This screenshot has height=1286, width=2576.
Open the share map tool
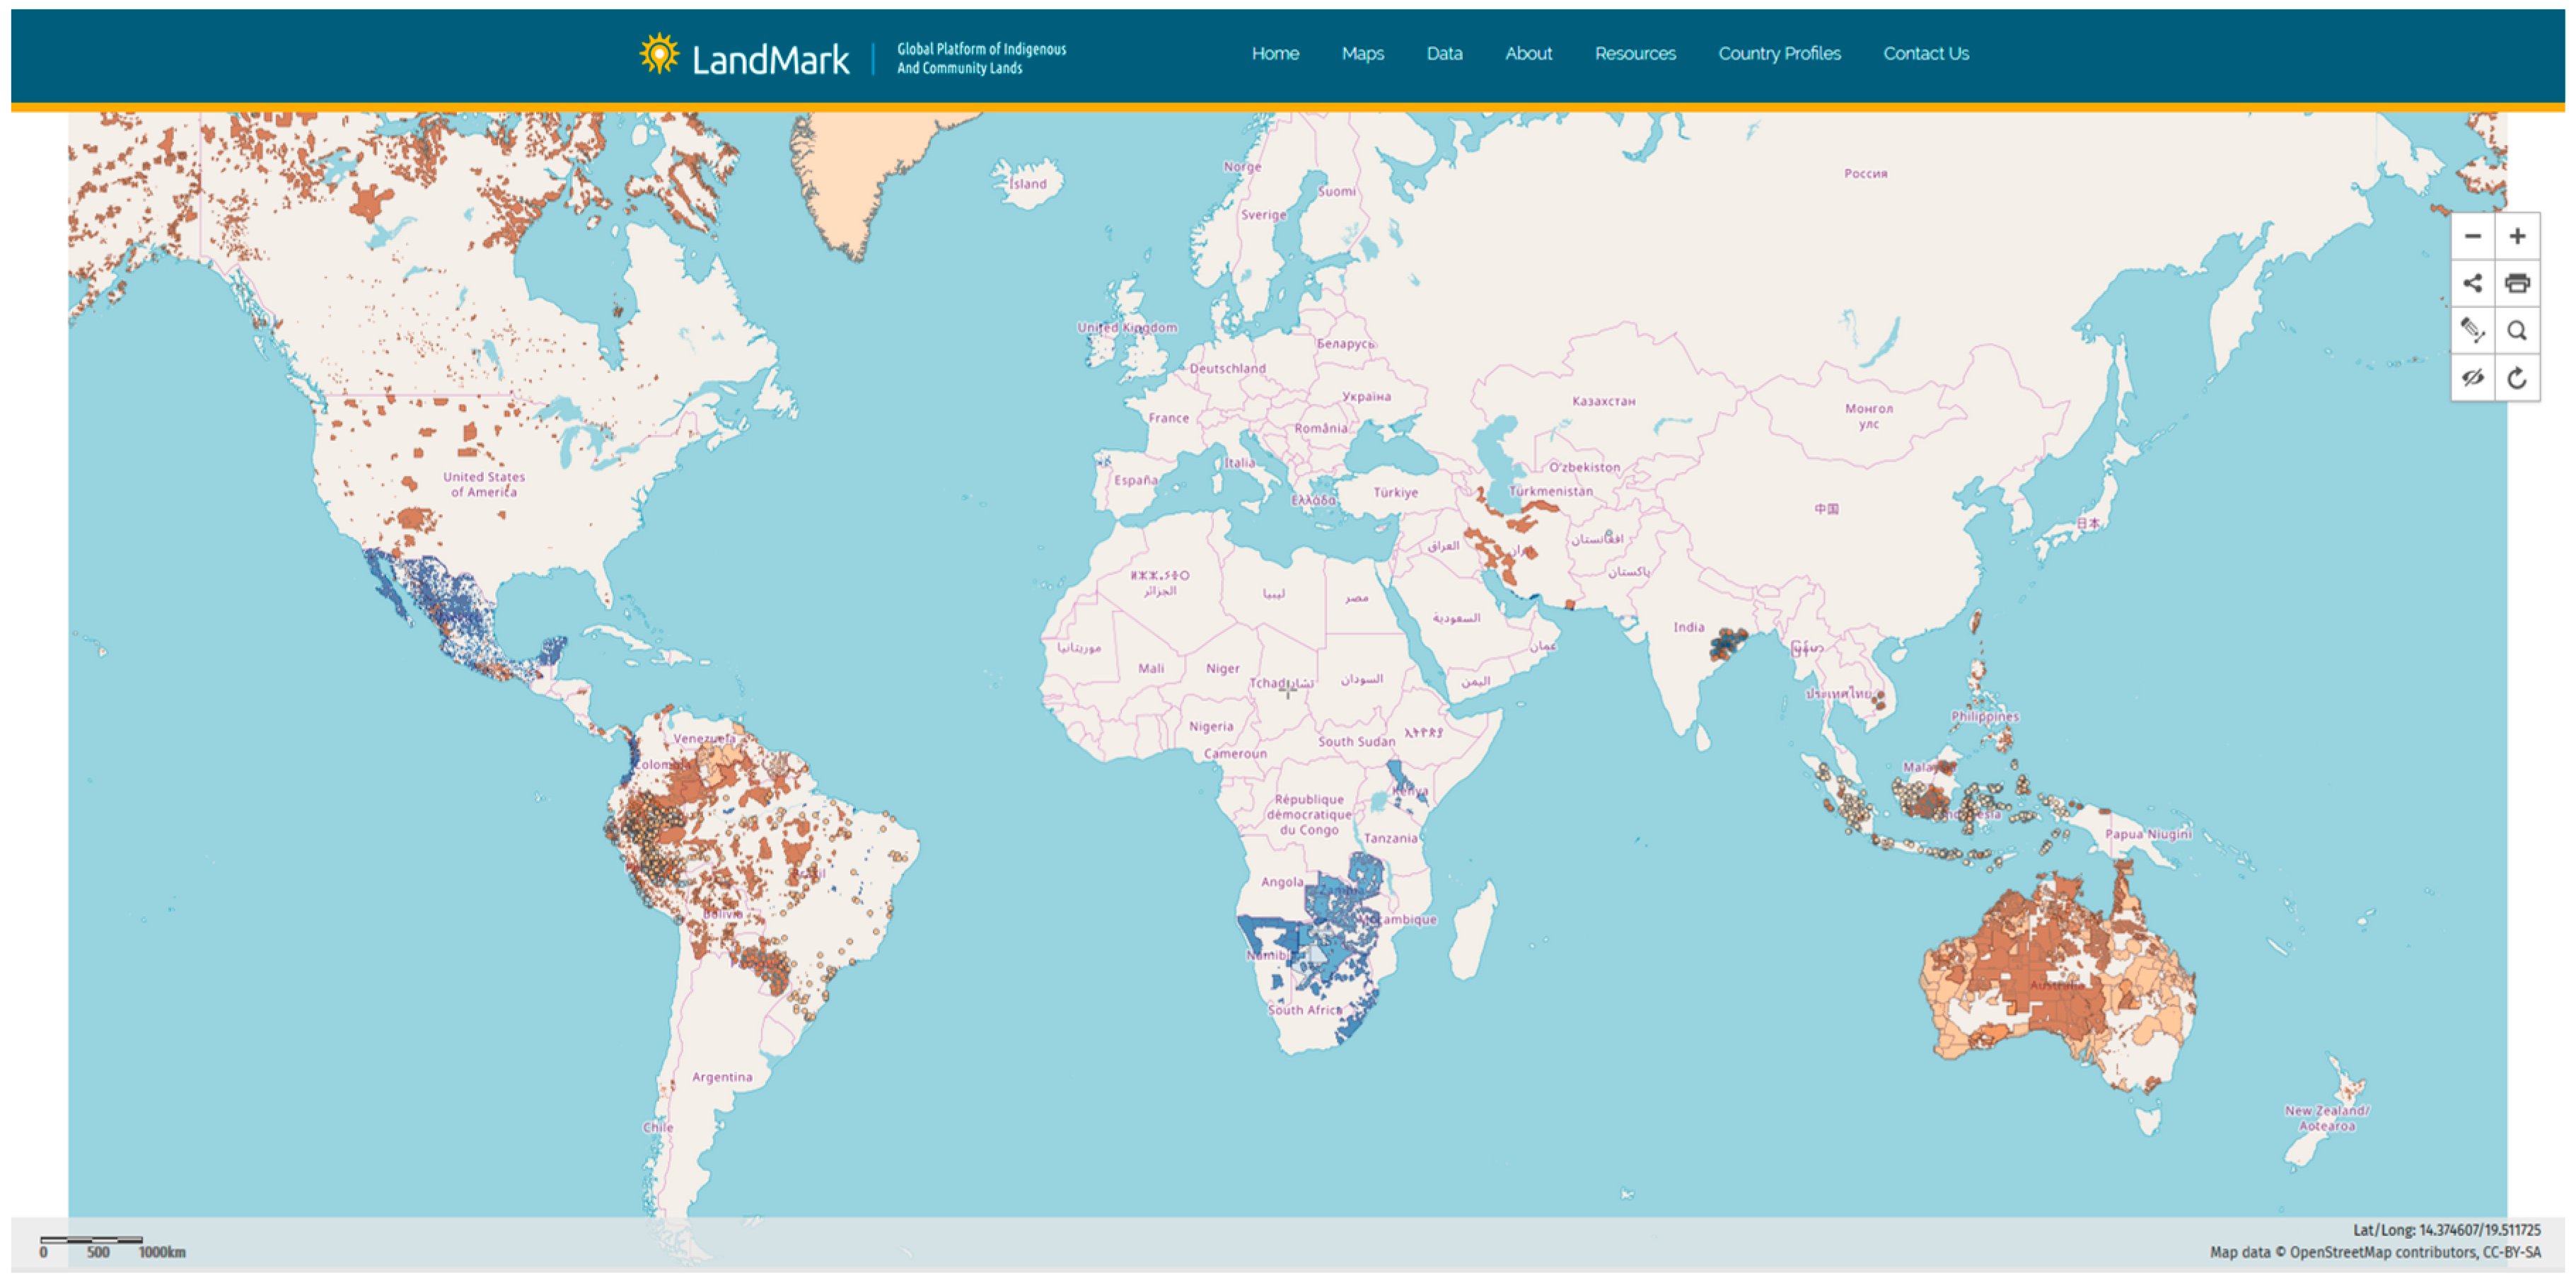tap(2473, 283)
